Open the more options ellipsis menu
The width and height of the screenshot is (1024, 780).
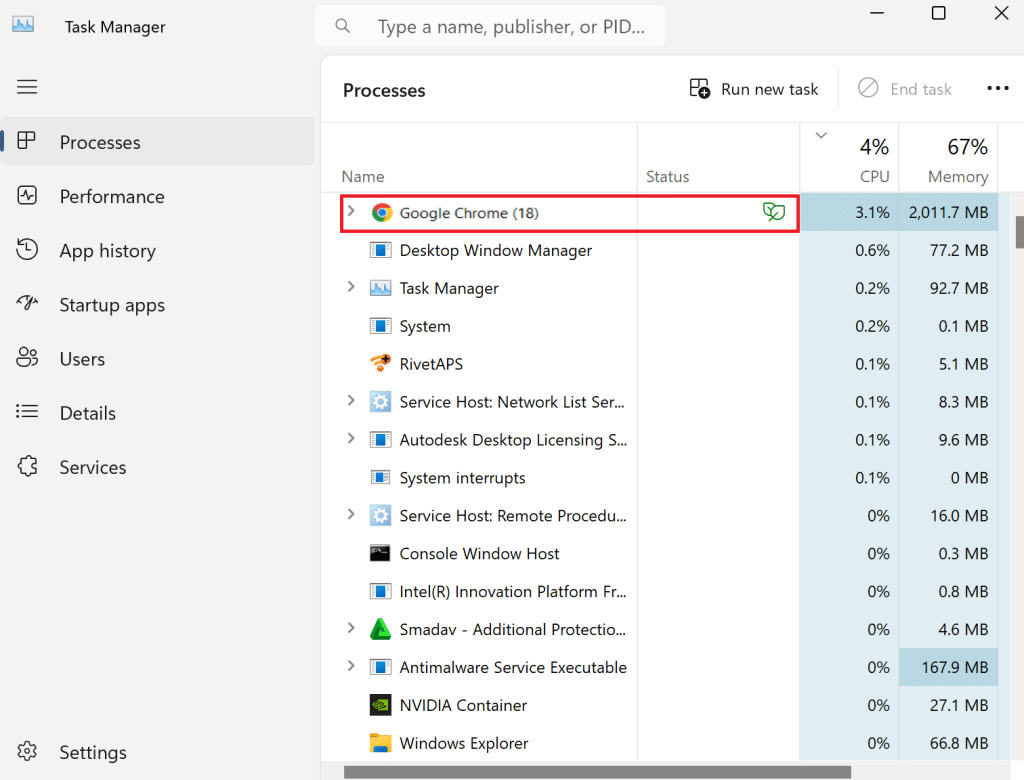(x=998, y=88)
